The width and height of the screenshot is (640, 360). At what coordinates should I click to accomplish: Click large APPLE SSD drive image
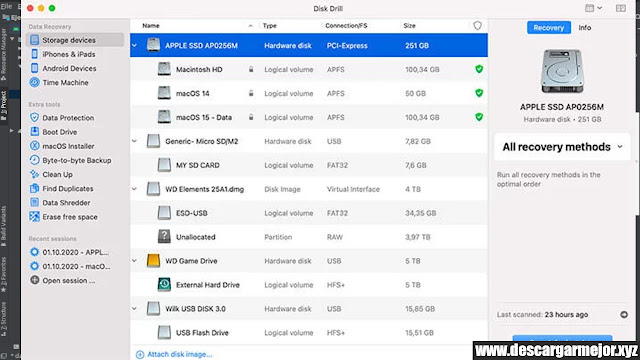(562, 71)
